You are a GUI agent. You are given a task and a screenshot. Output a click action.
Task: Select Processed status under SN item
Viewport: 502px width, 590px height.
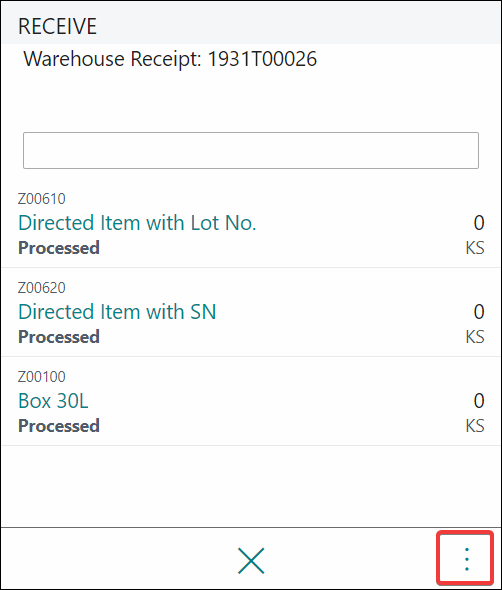[59, 337]
